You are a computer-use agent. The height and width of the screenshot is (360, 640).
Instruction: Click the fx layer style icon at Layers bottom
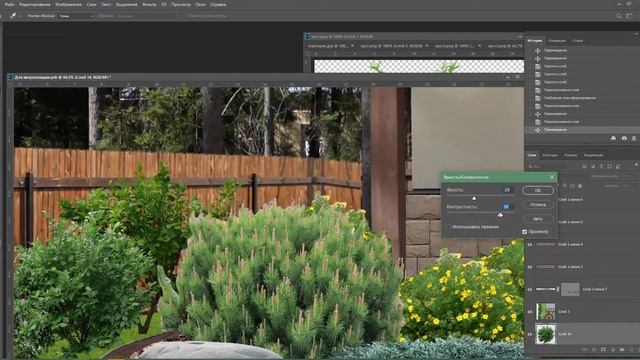click(594, 350)
